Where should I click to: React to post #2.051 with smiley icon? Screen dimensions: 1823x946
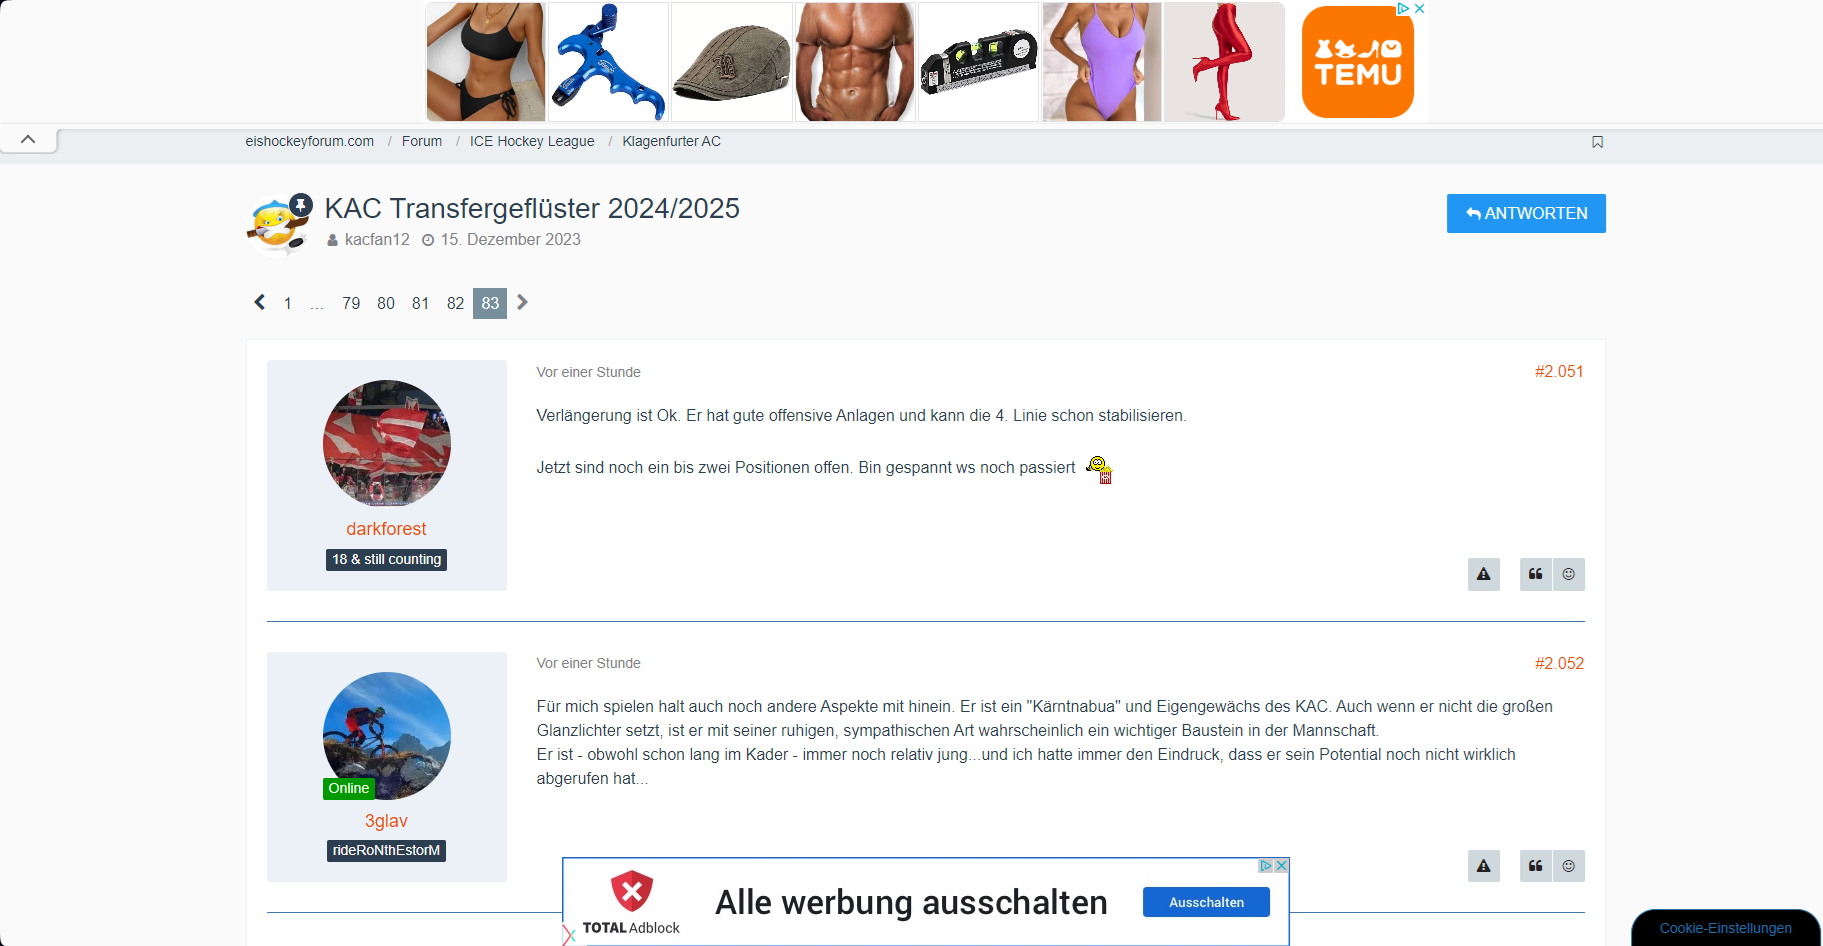click(x=1569, y=574)
